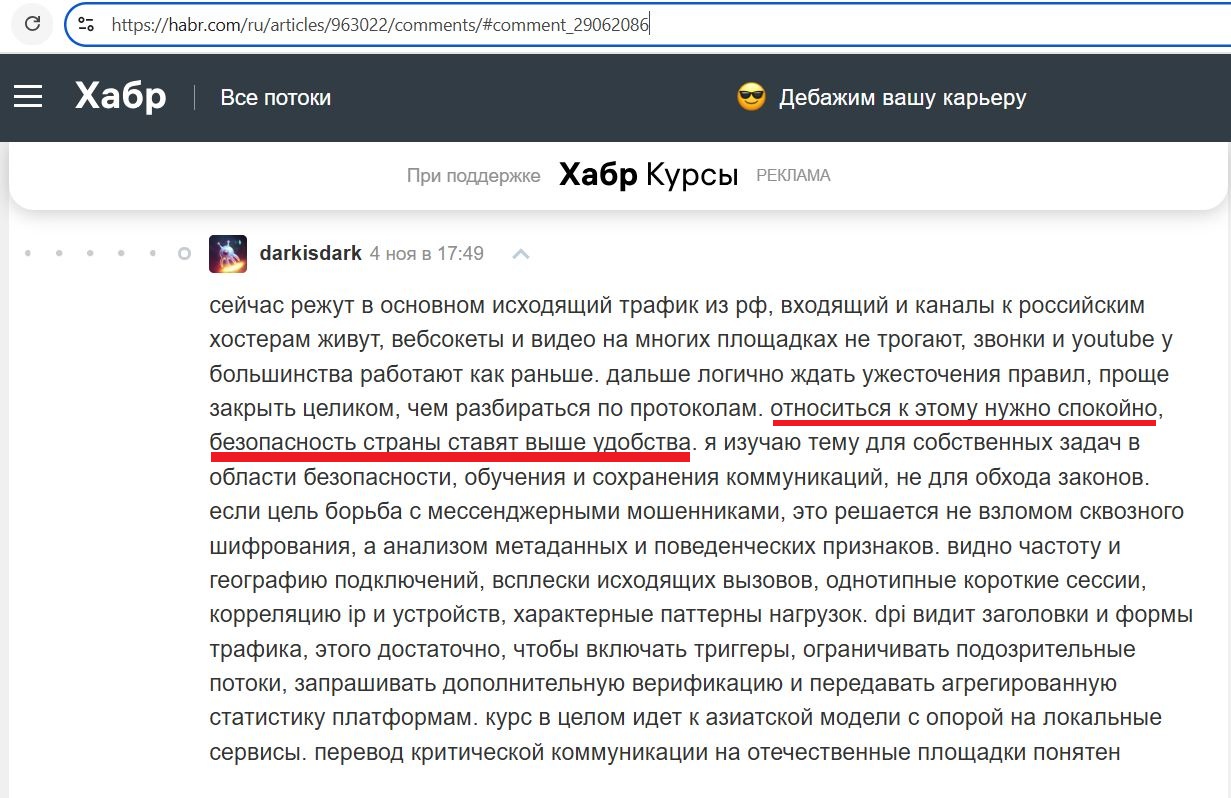Image resolution: width=1231 pixels, height=798 pixels.
Task: Open the hamburger navigation menu
Action: pos(28,97)
